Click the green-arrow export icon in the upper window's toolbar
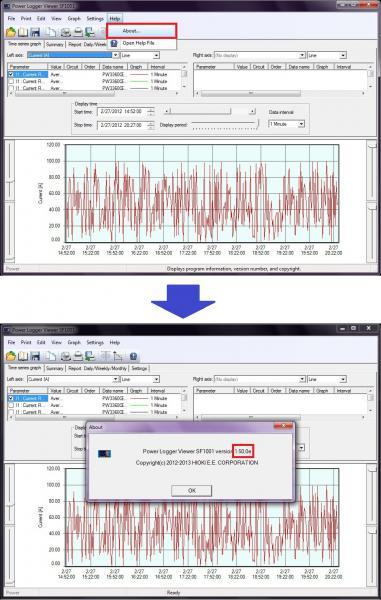This screenshot has width=381, height=600. [90, 32]
